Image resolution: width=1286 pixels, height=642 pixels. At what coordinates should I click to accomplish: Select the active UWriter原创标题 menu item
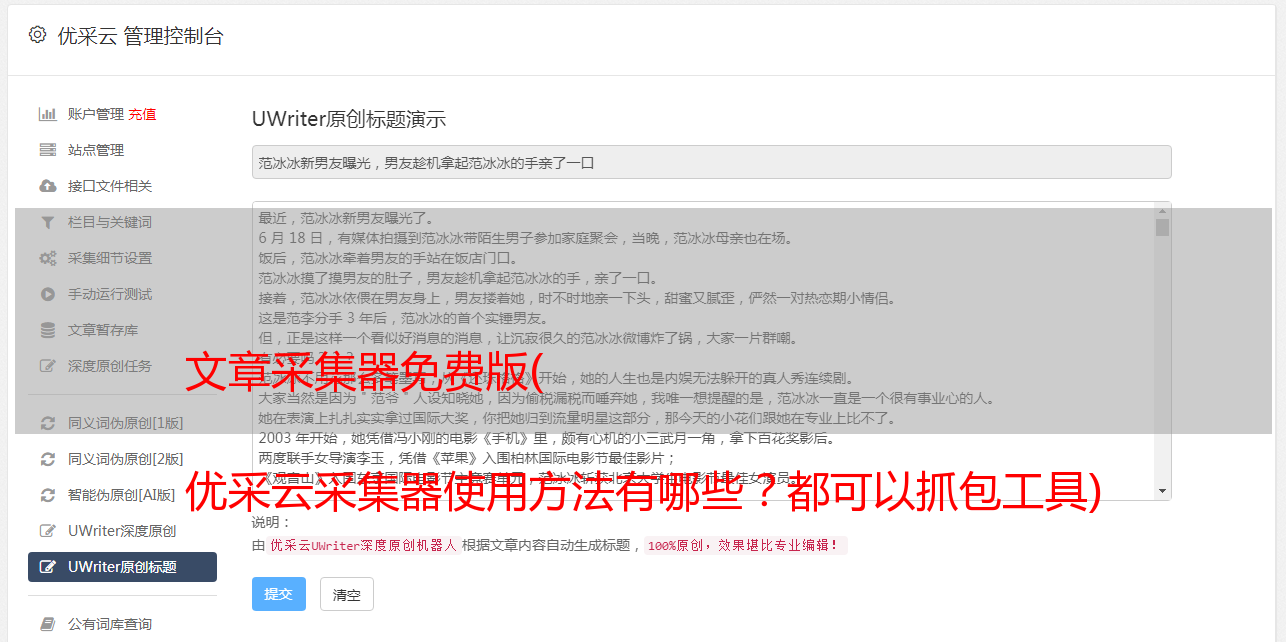[122, 567]
